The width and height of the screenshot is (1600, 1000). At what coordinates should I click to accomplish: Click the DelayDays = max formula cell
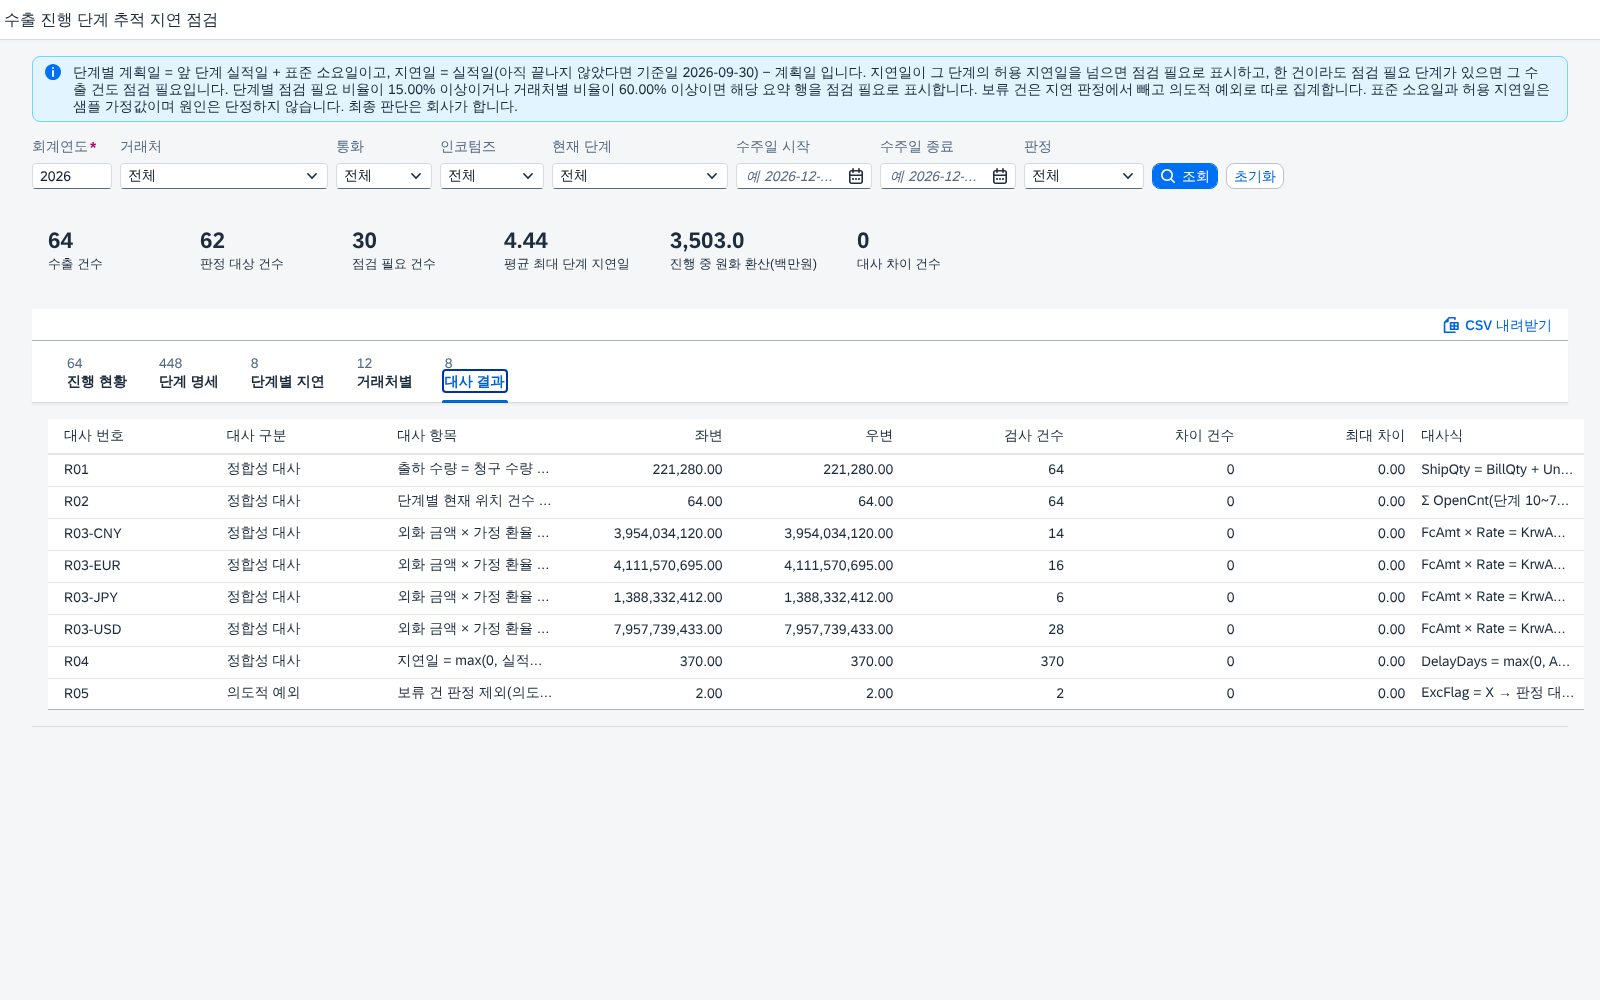[1495, 661]
